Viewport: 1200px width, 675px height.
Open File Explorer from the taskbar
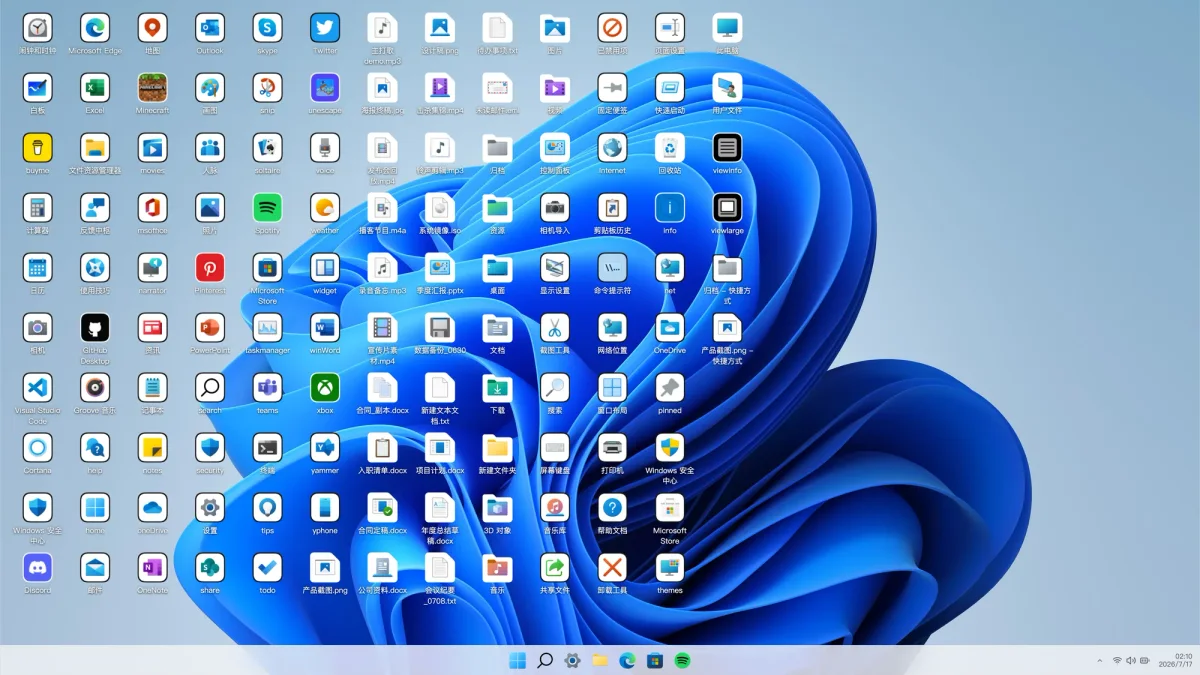coord(600,660)
